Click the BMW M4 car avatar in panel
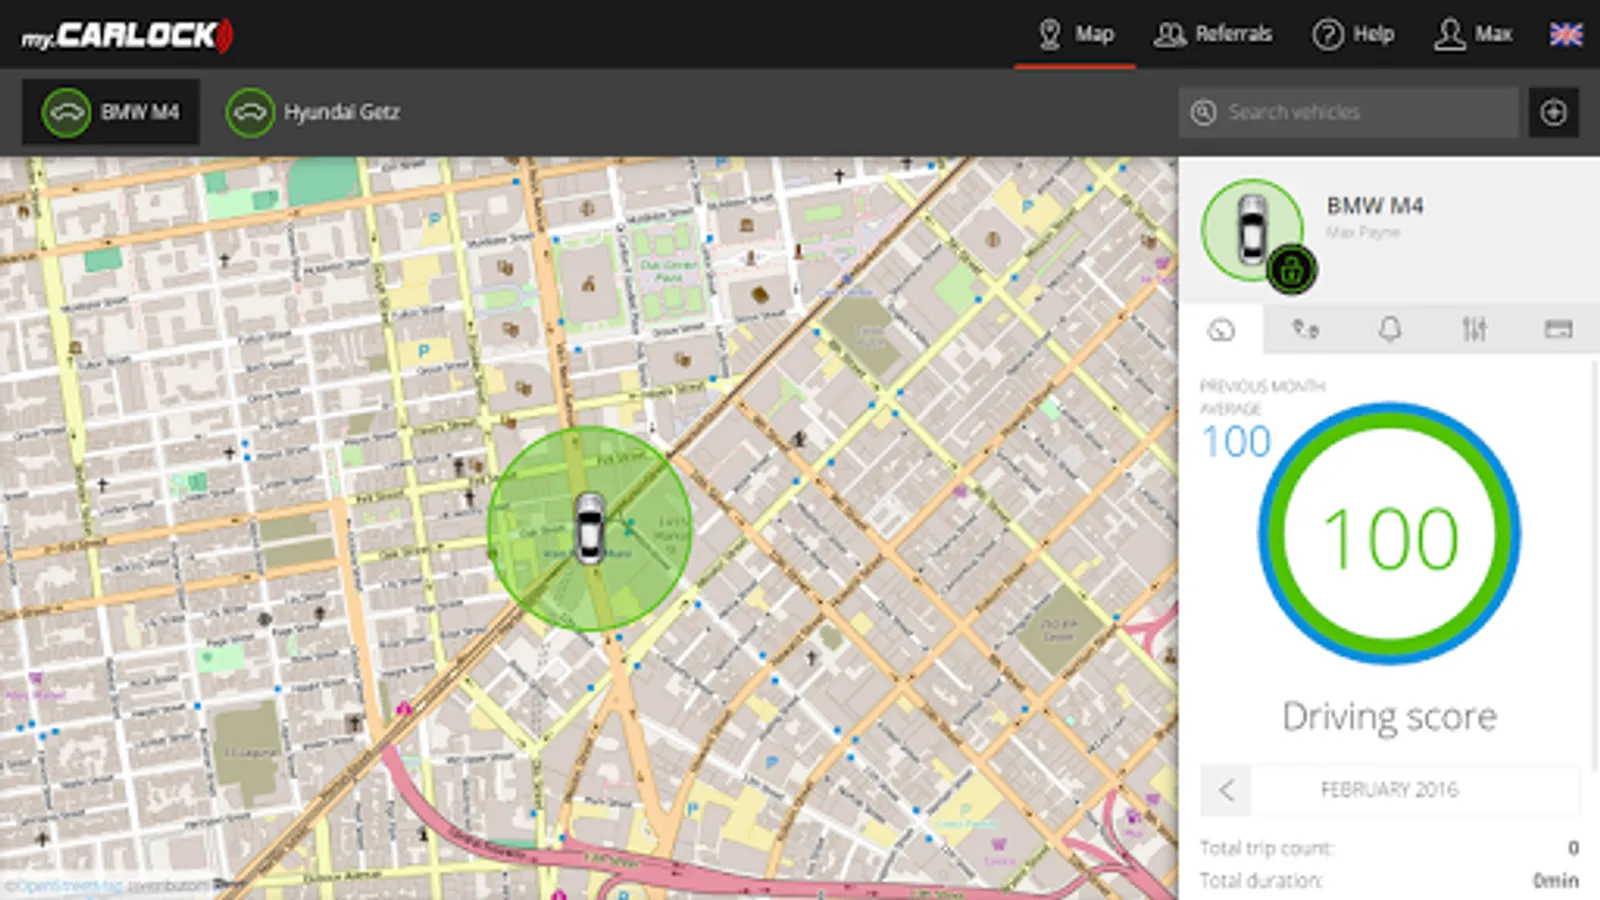This screenshot has height=900, width=1600. pos(1251,229)
